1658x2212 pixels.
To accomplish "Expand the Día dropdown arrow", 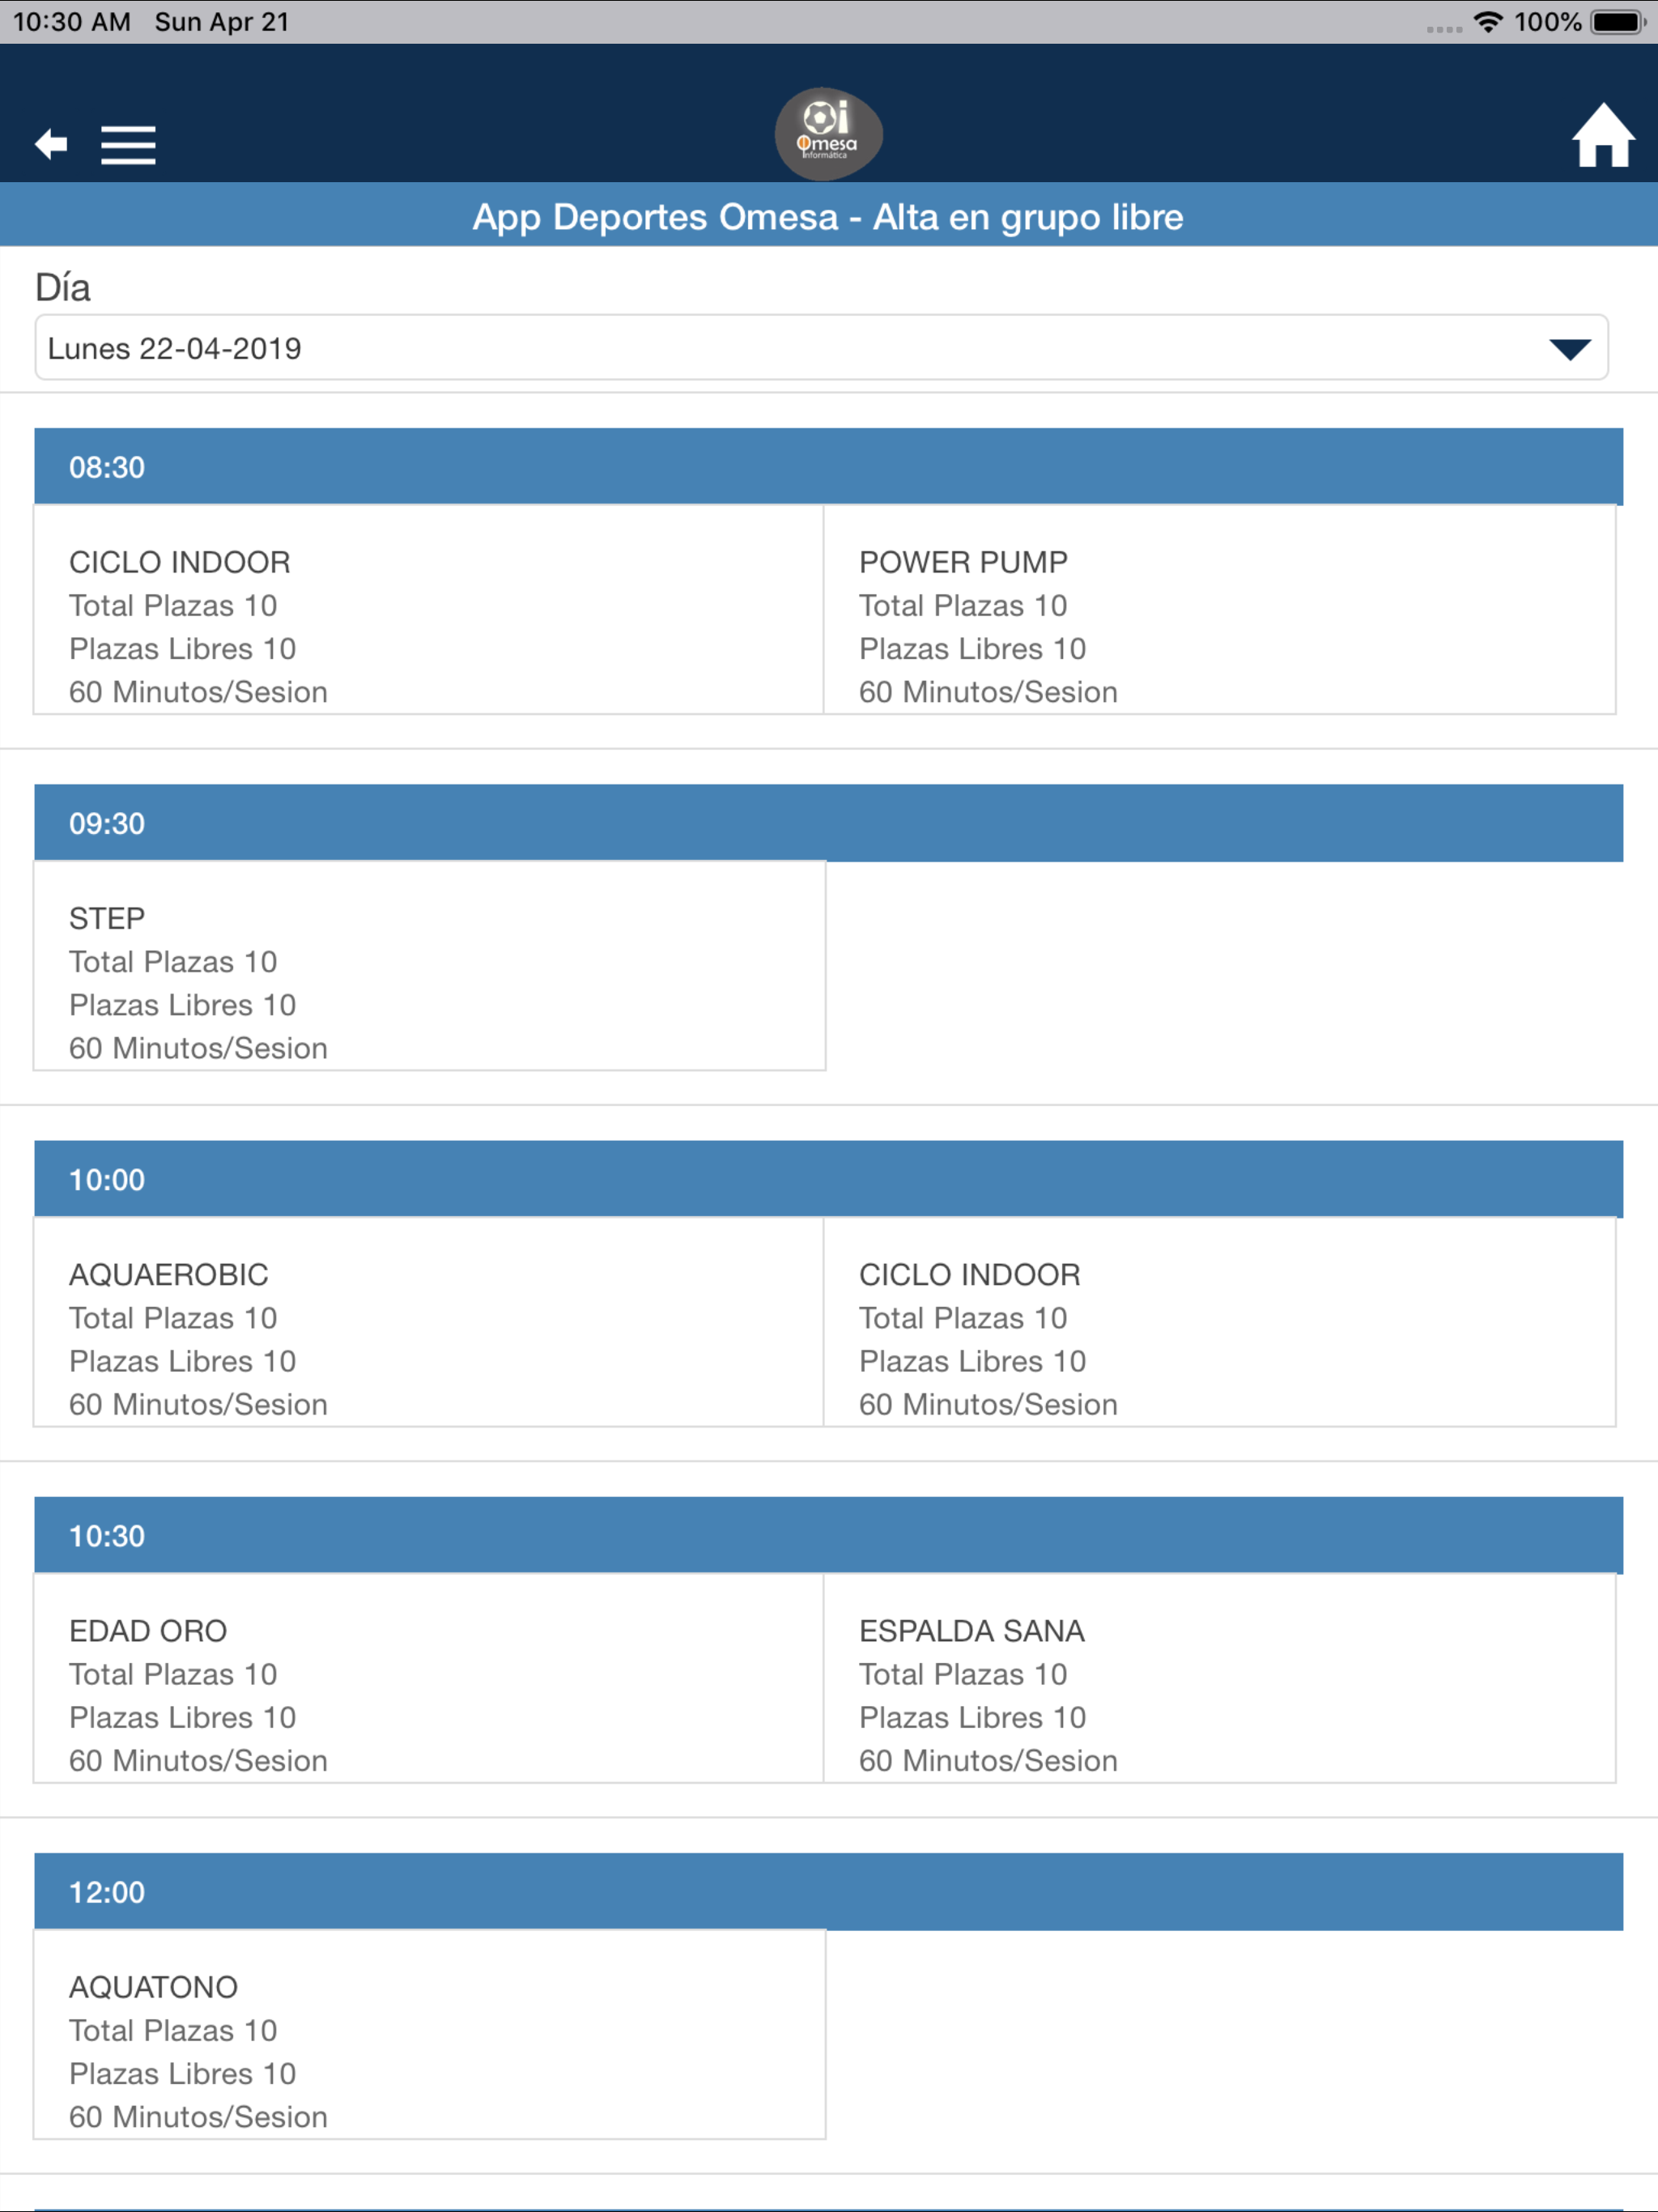I will tap(1570, 349).
